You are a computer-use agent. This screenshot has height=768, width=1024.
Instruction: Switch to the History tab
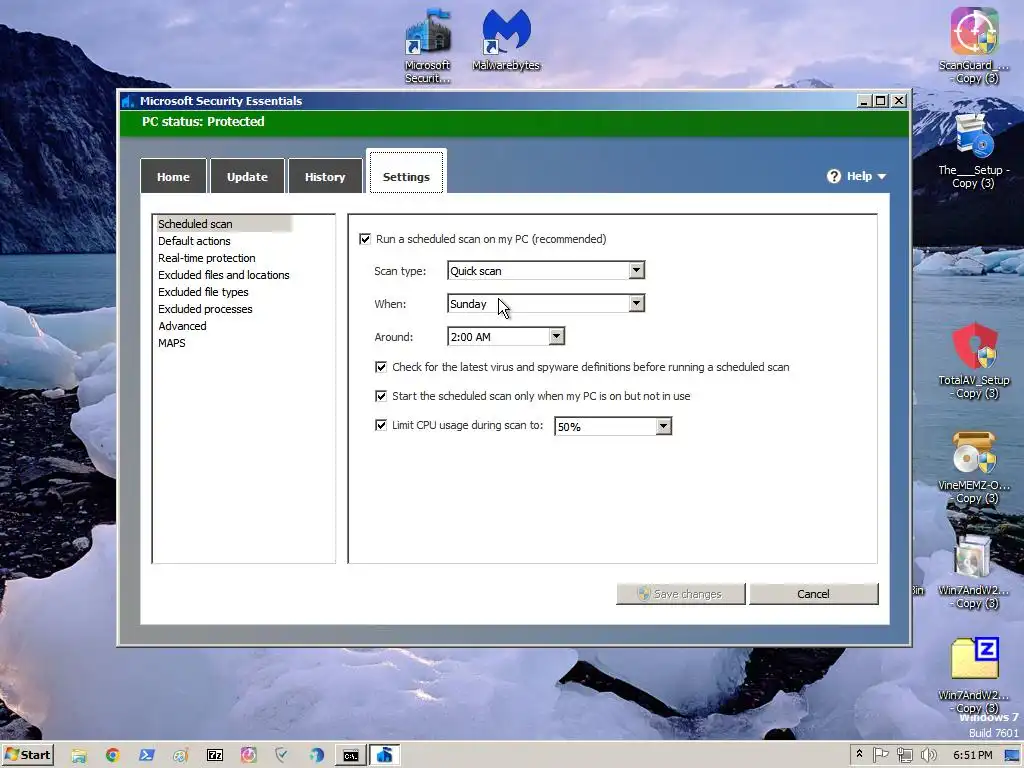coord(325,176)
